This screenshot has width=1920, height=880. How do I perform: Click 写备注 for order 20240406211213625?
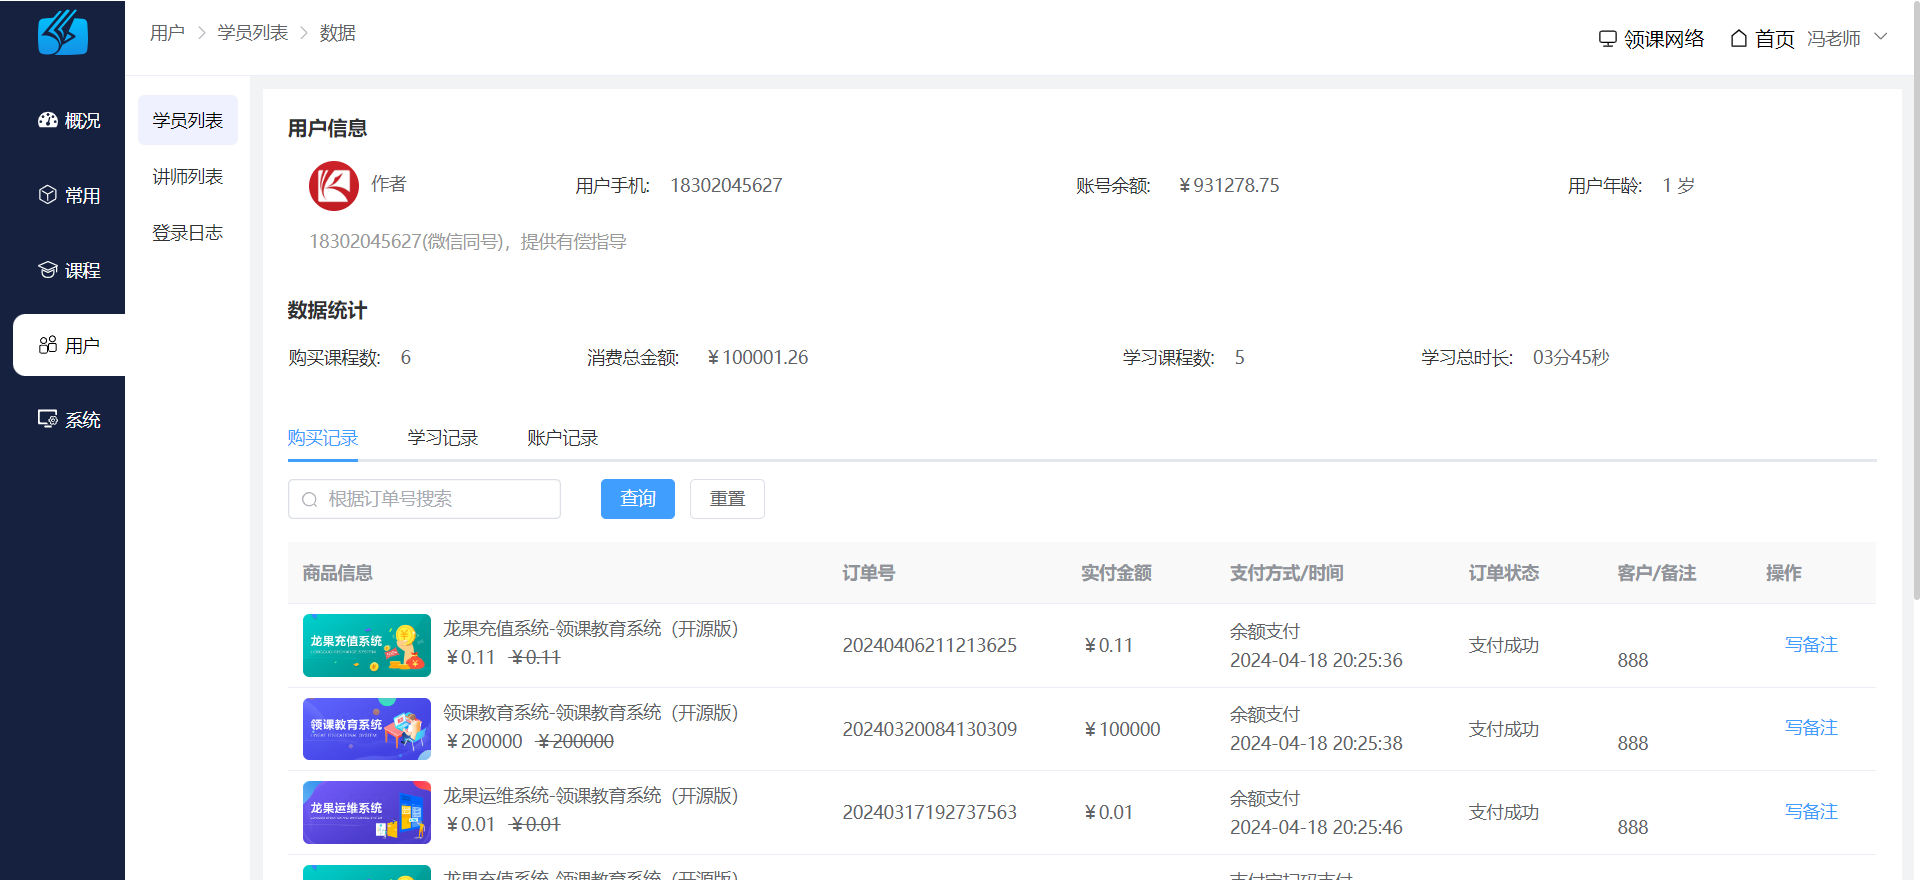click(x=1811, y=645)
